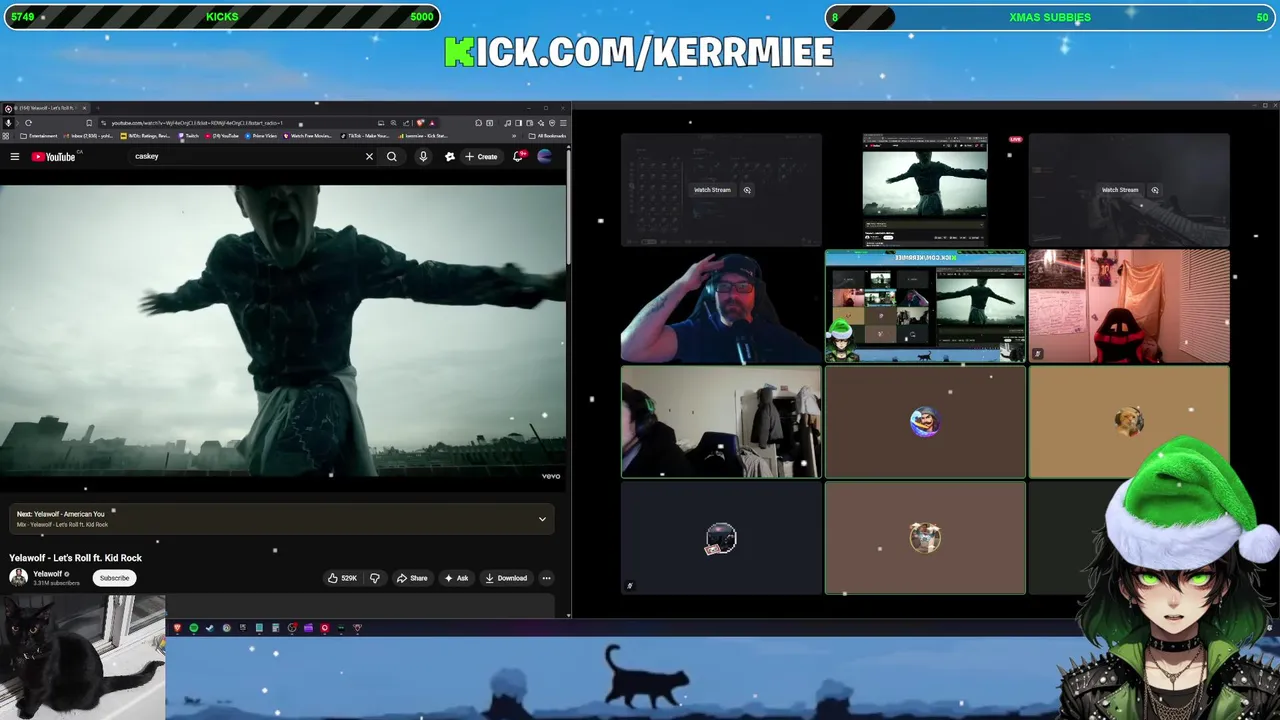Expand the hidden bookmarks overflow chevron
The image size is (1280, 720).
(514, 136)
